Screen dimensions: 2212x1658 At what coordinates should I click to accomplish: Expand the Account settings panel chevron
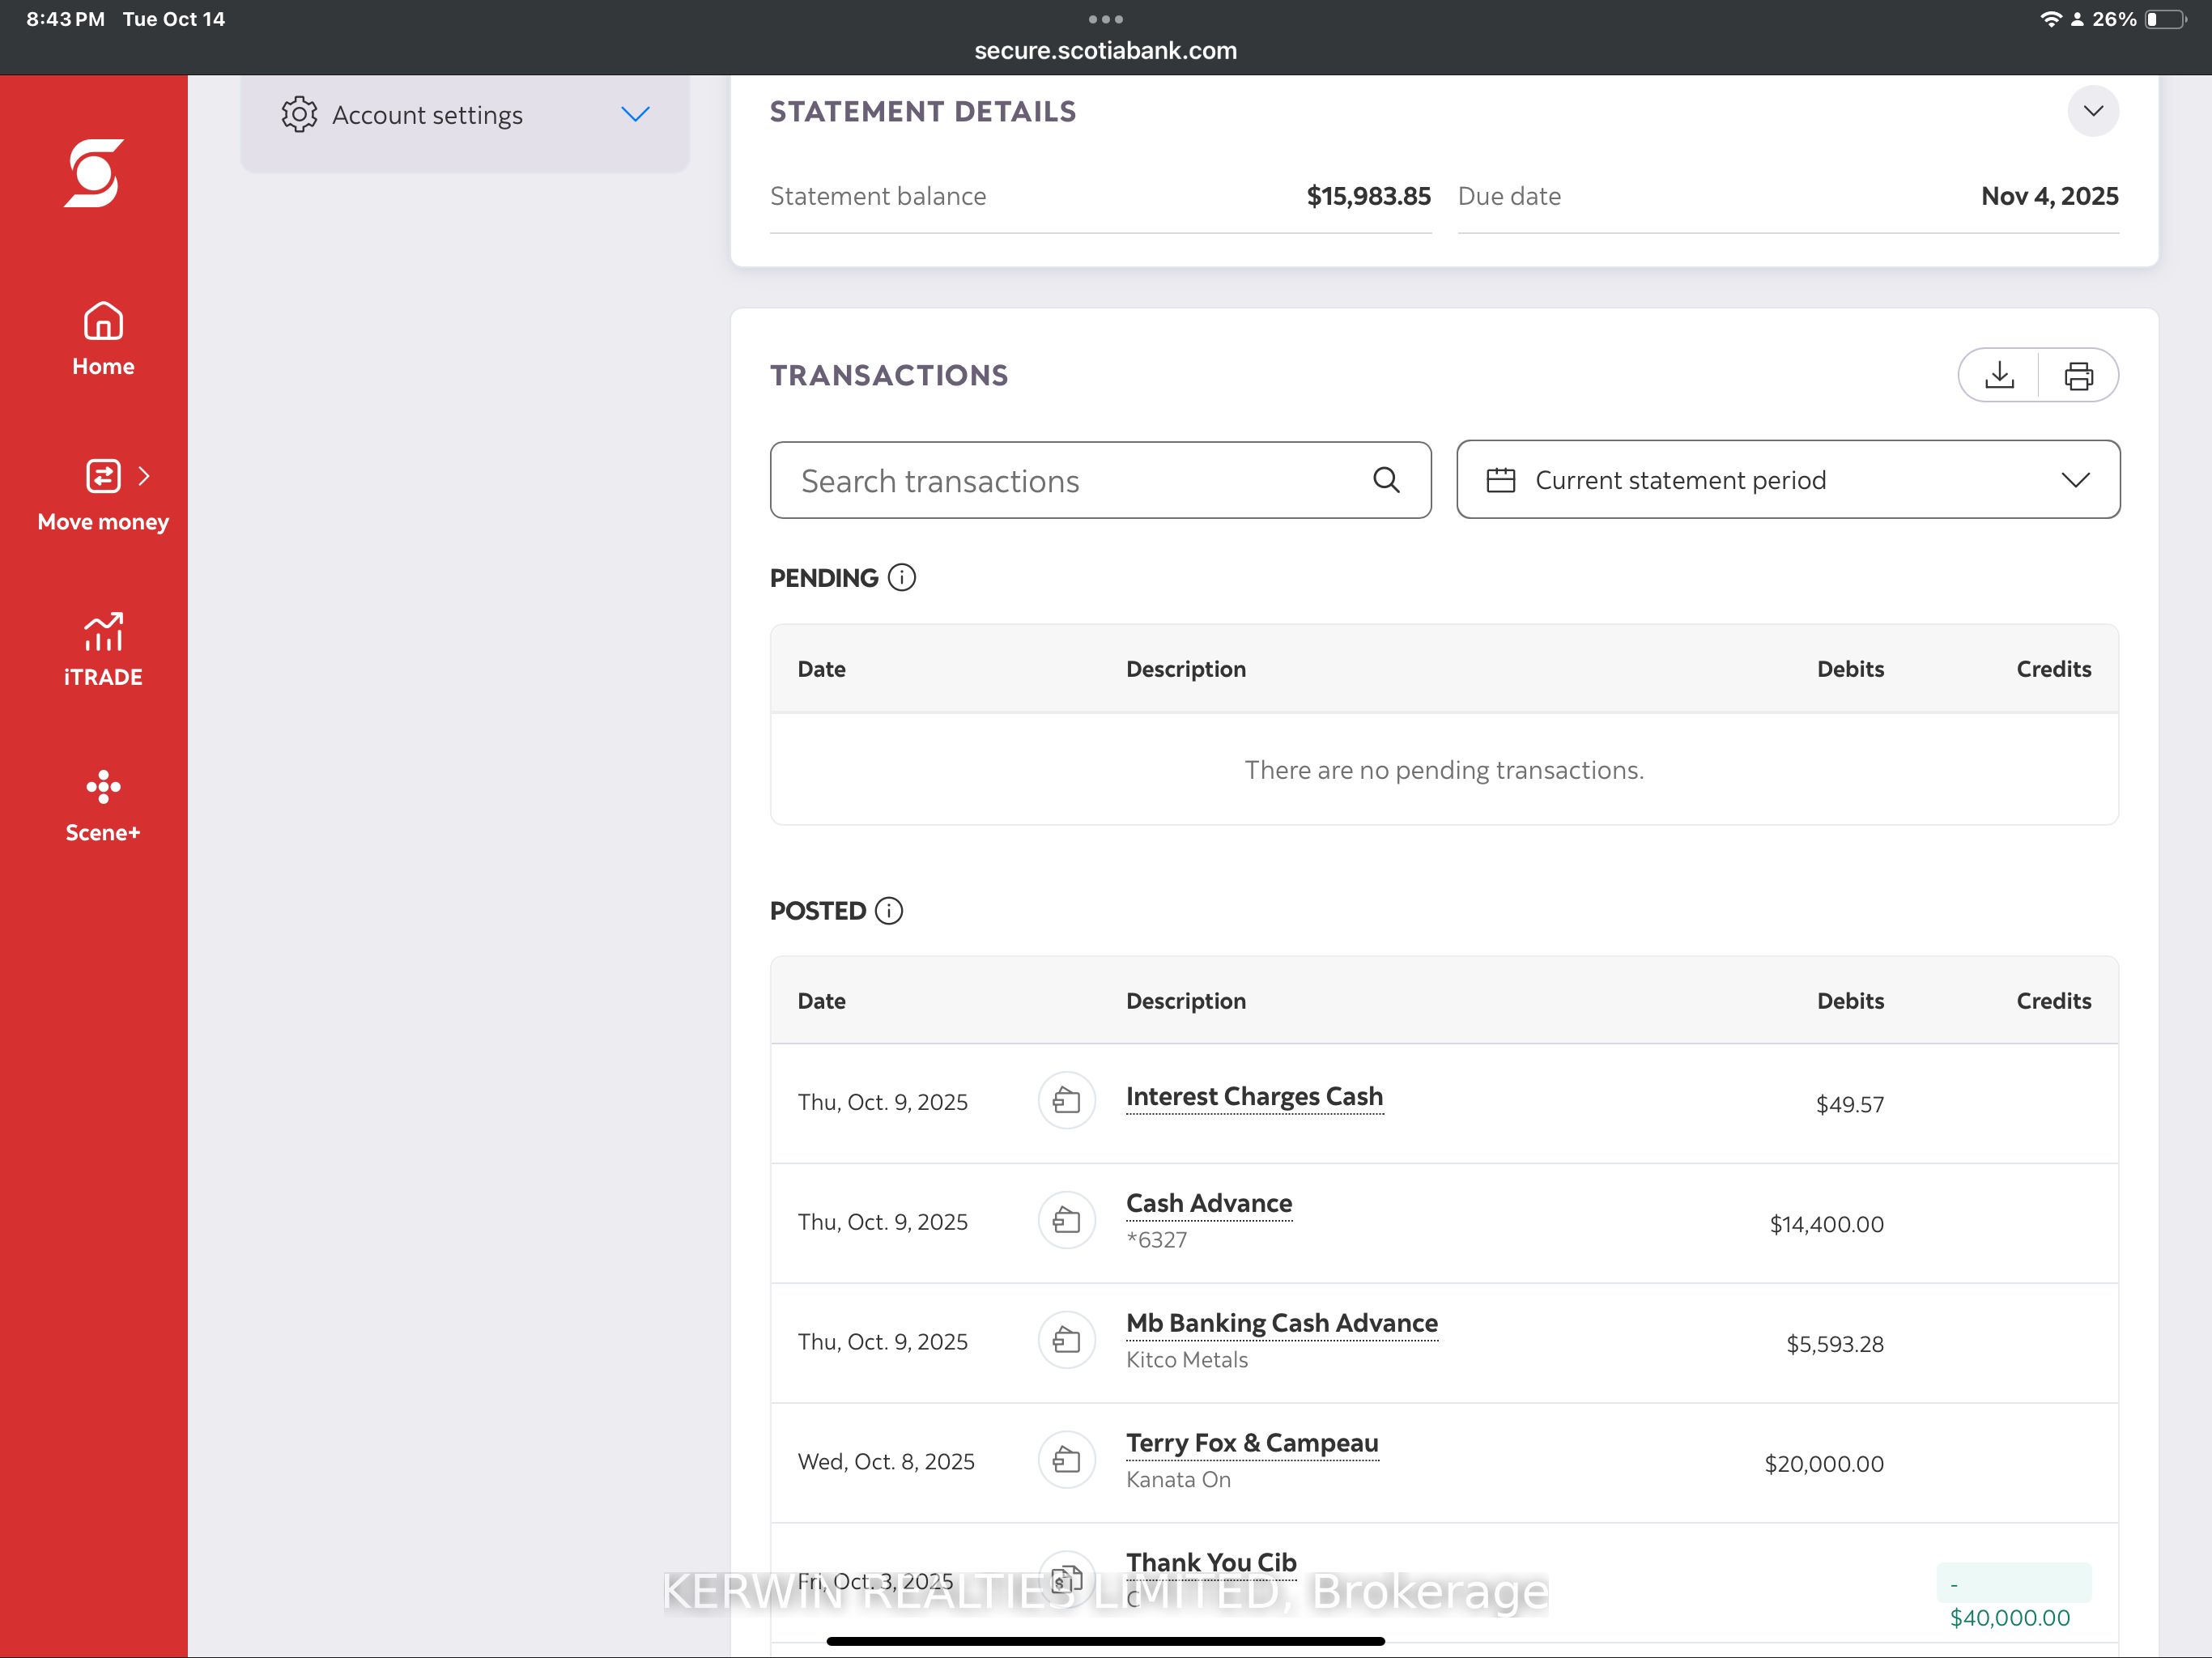(635, 114)
